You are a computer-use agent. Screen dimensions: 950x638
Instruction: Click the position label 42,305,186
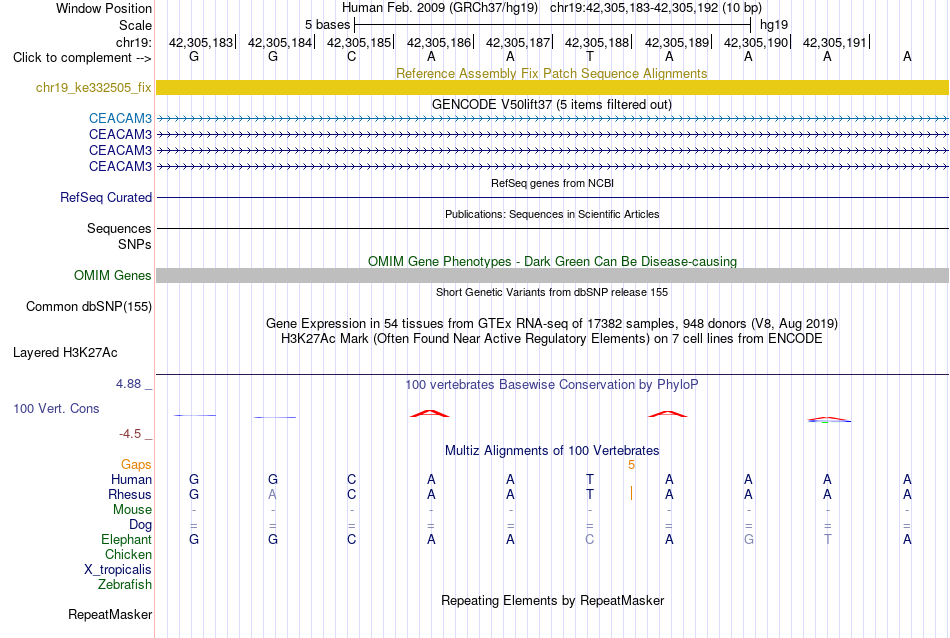(439, 42)
